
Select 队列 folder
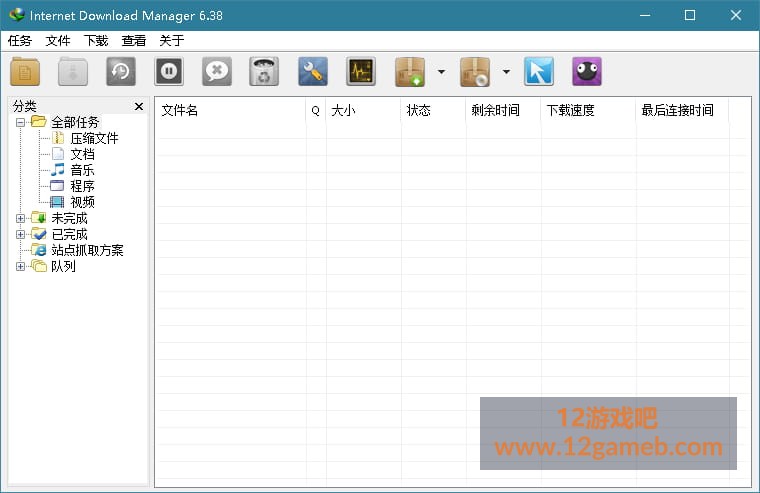pos(63,266)
